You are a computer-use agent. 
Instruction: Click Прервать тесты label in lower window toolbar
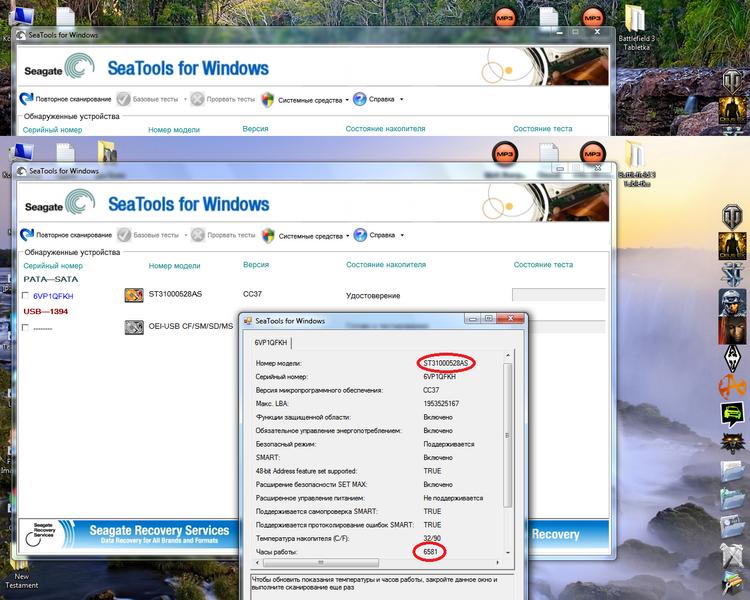tap(231, 235)
